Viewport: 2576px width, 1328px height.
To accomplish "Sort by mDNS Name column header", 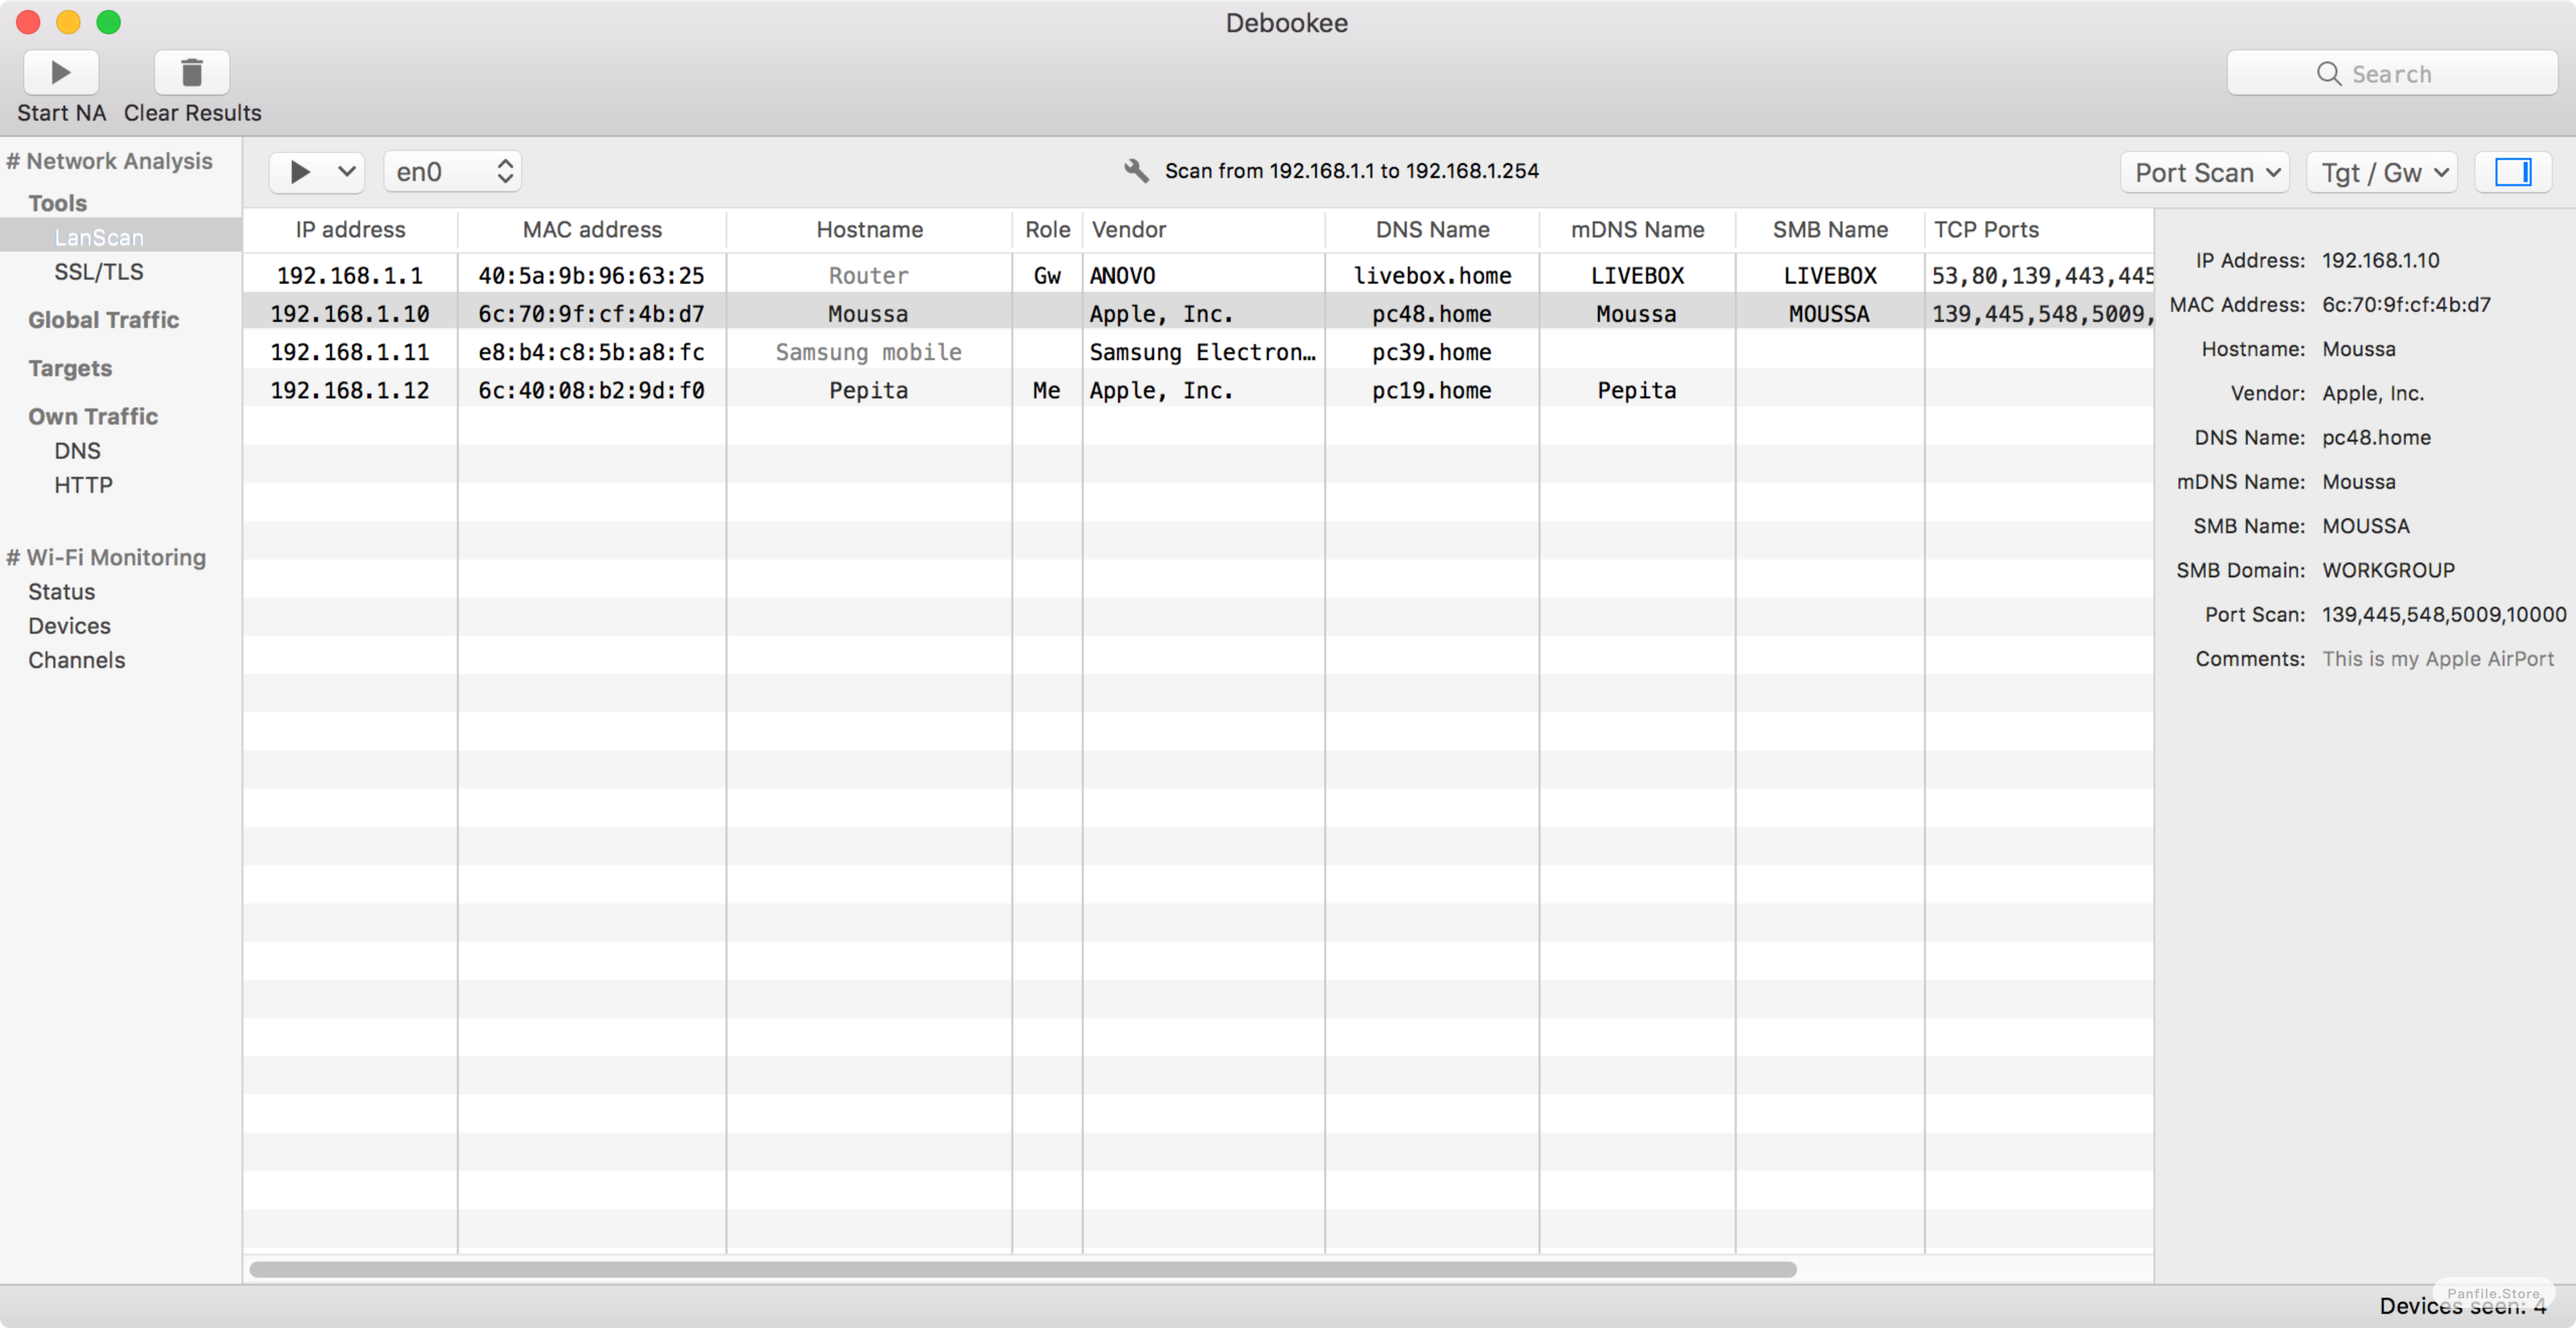I will pyautogui.click(x=1637, y=229).
